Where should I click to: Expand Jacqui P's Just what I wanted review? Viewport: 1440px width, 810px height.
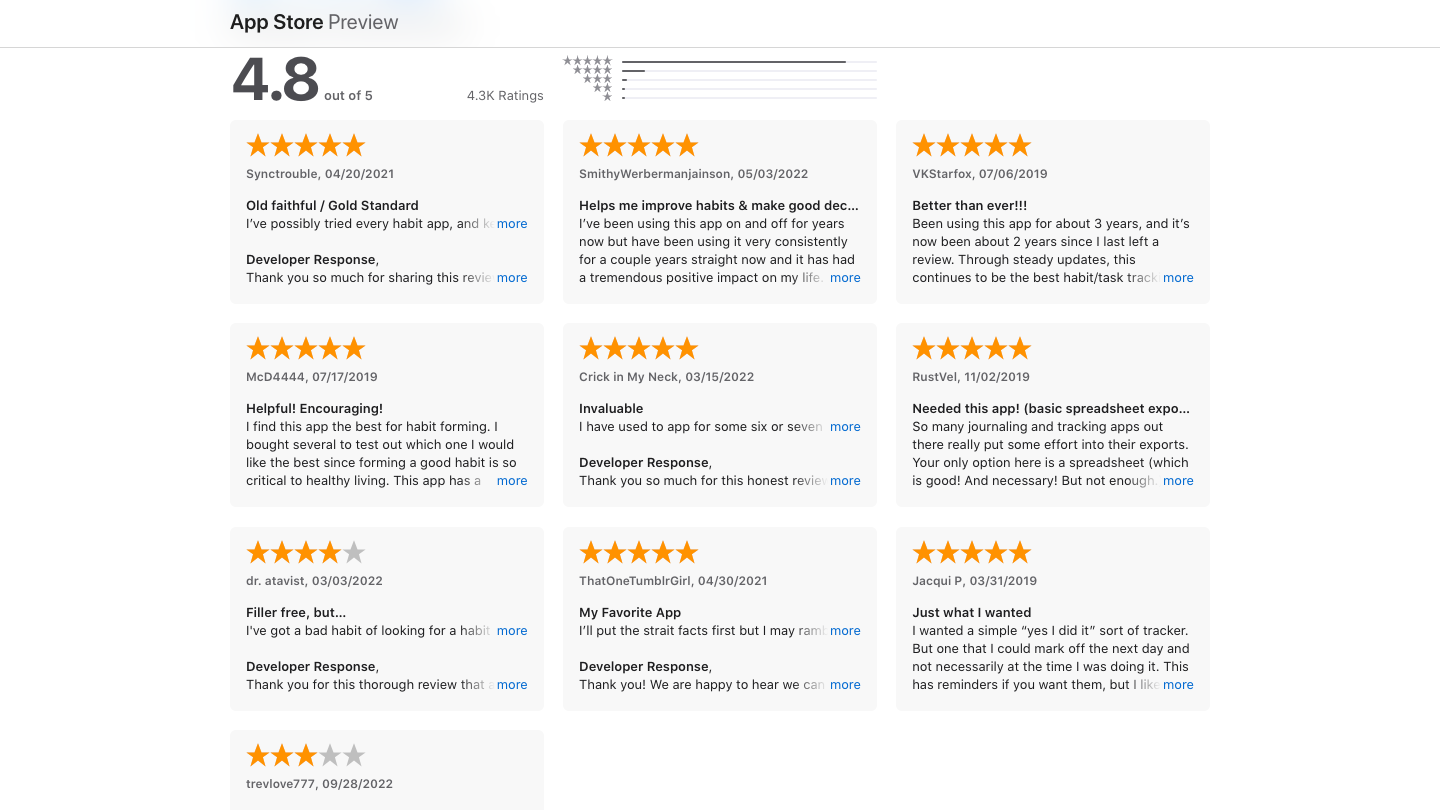1178,684
